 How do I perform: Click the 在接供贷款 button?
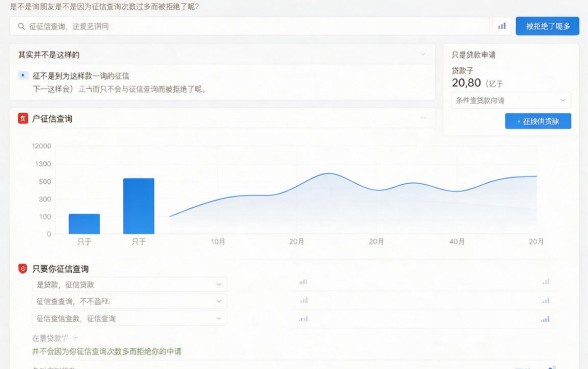(x=538, y=121)
